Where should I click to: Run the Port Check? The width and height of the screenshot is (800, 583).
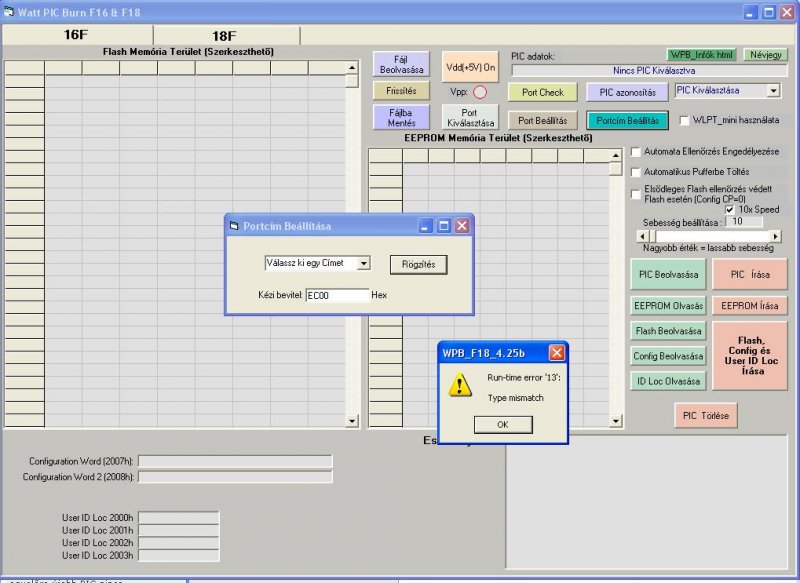coord(542,92)
